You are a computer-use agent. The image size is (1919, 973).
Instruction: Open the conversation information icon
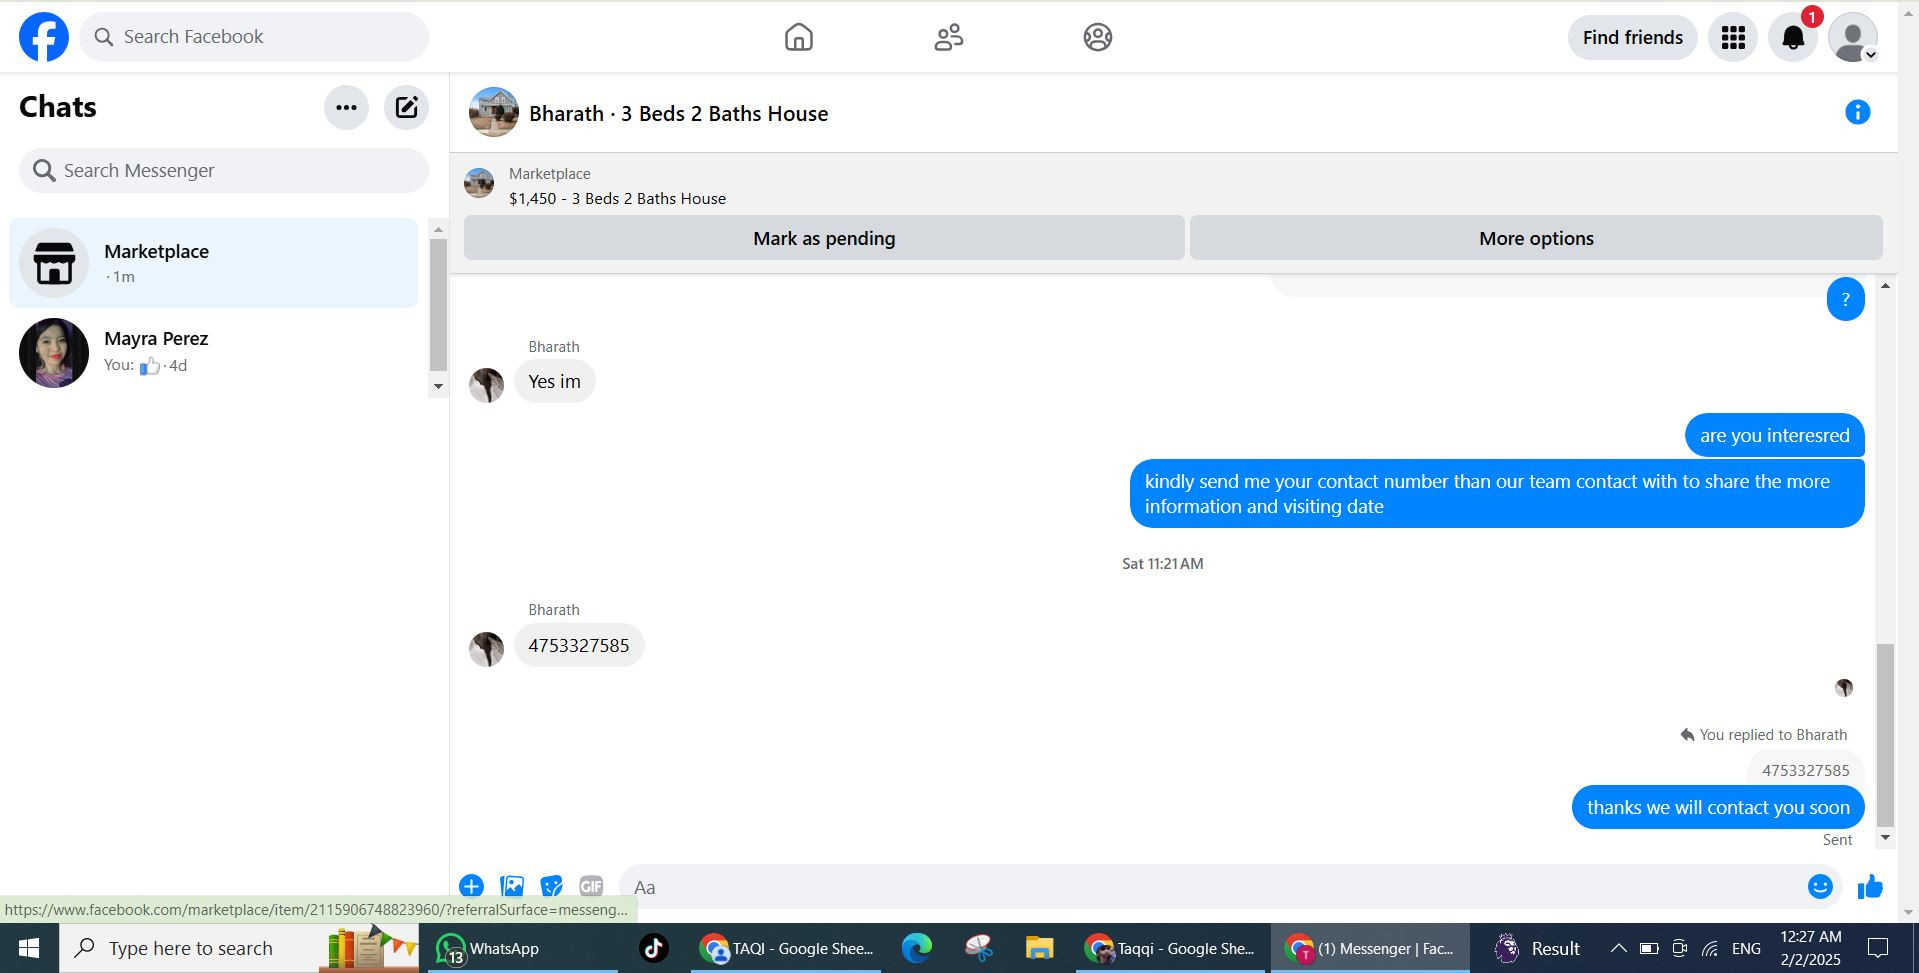pos(1857,112)
